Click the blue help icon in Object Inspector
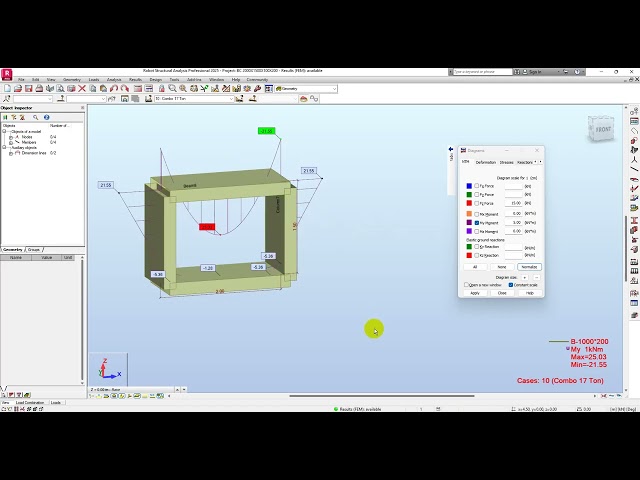 [47, 117]
